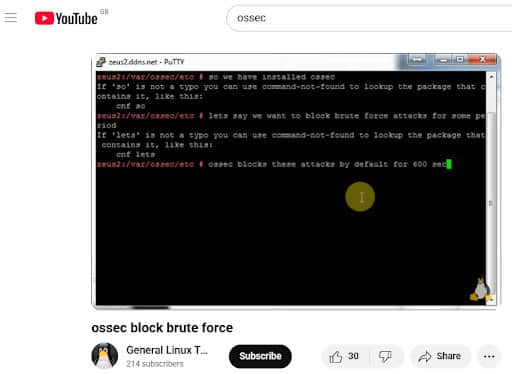The height and width of the screenshot is (374, 512).
Task: Open the hamburger guide menu
Action: point(10,17)
